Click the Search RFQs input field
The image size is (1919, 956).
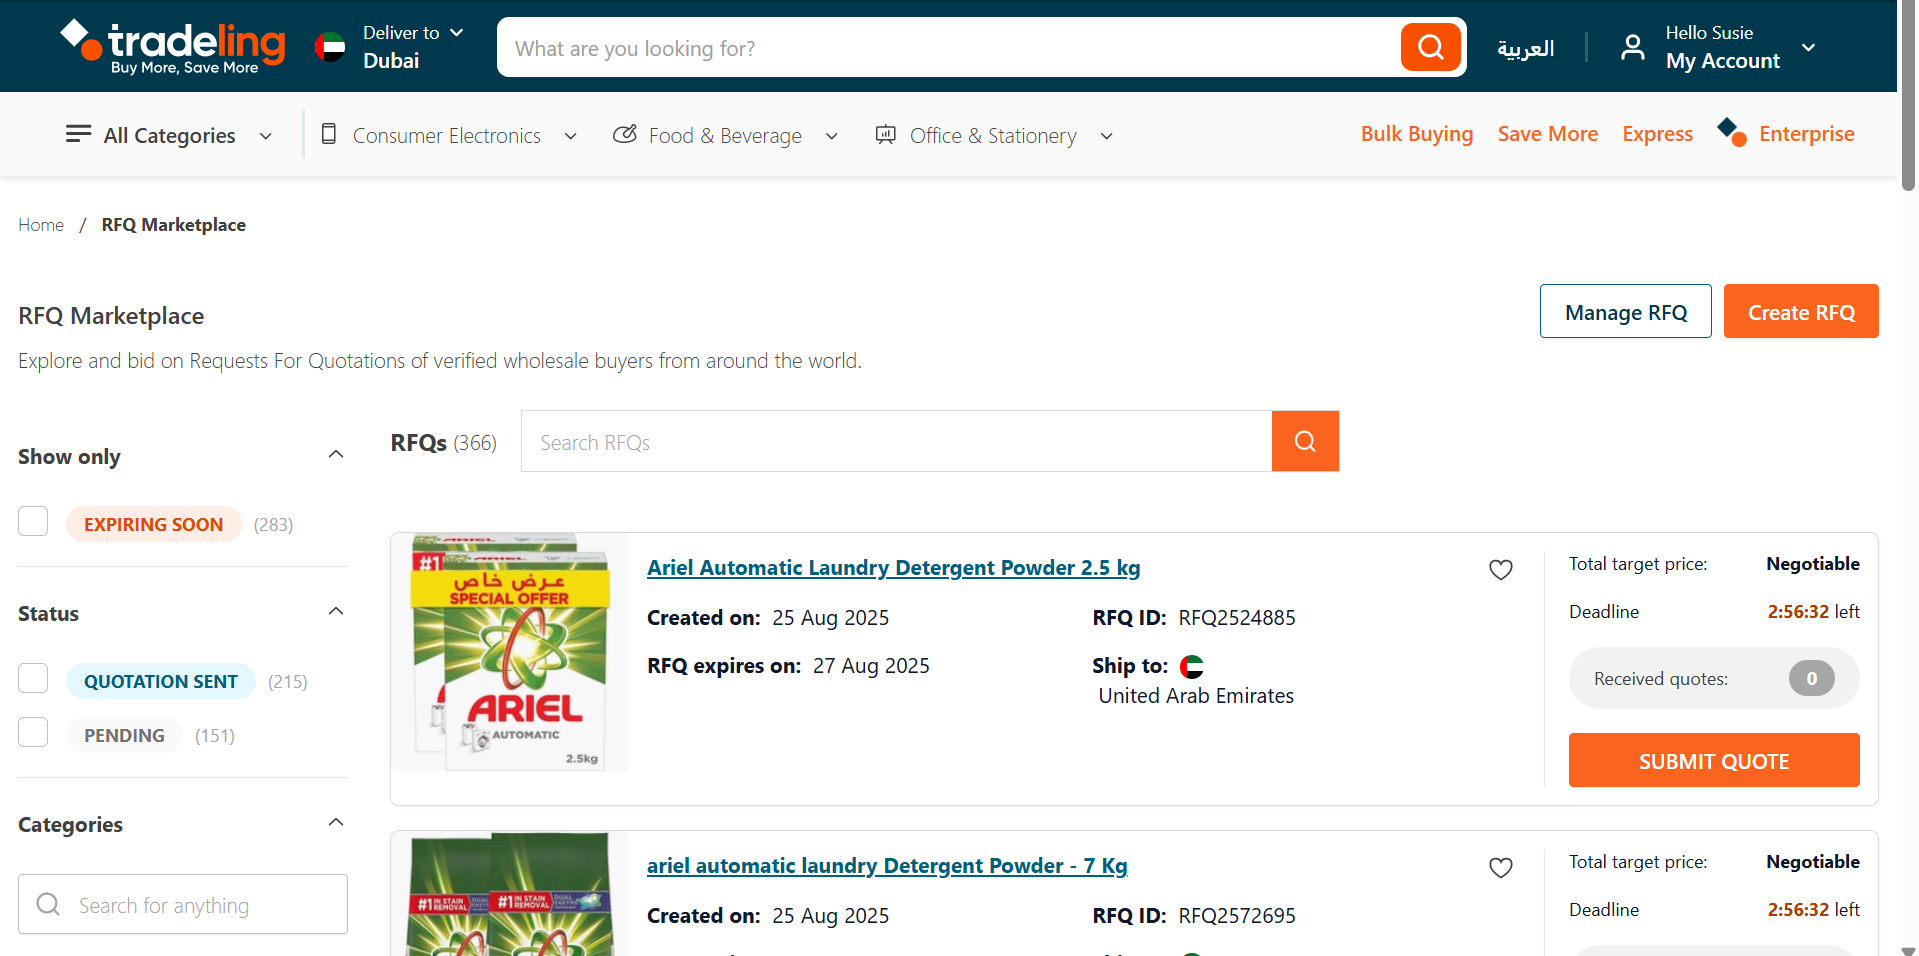(896, 441)
